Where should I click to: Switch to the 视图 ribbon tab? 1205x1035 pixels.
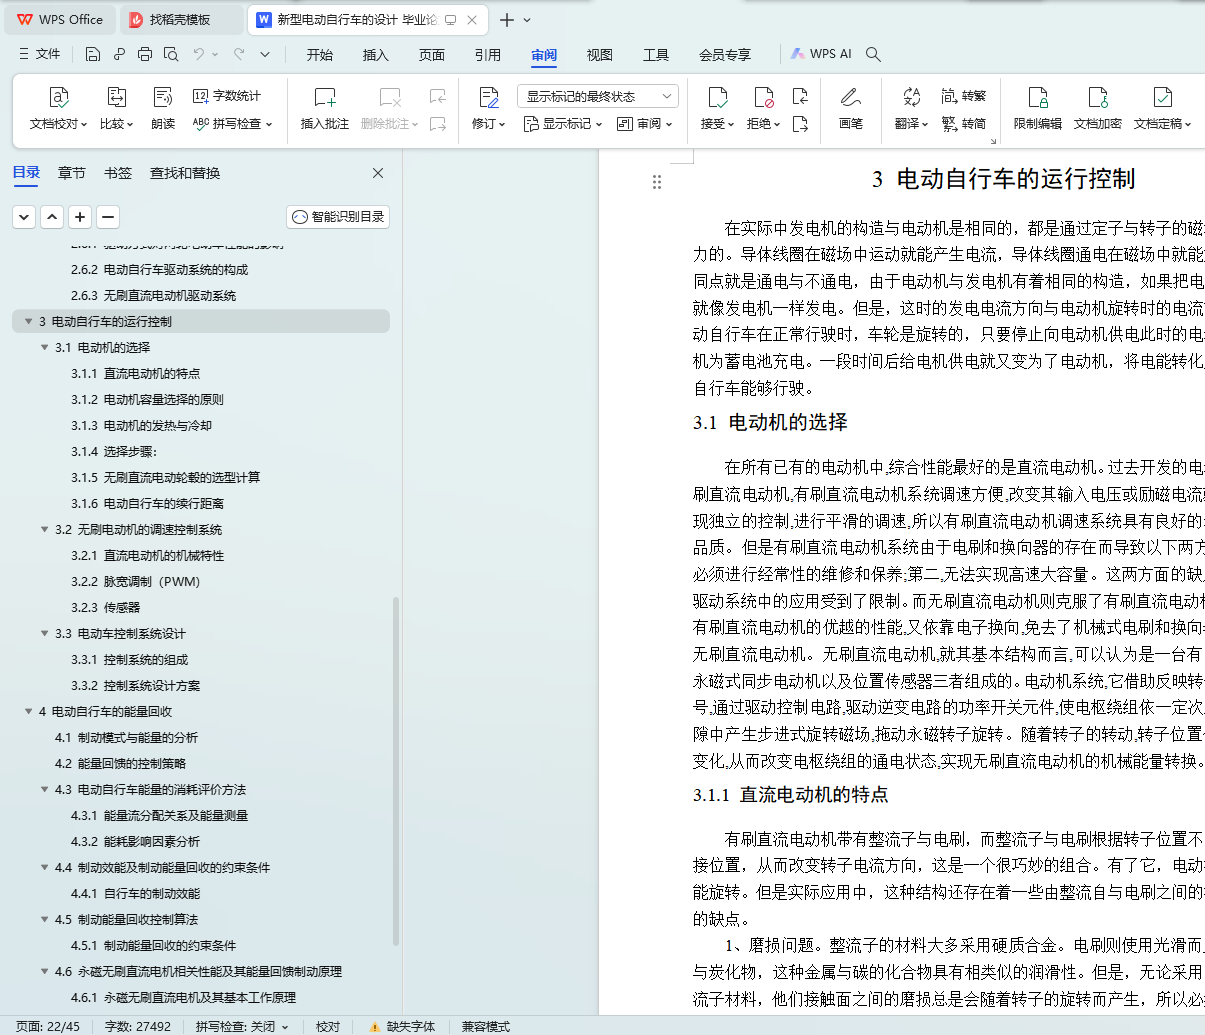(x=600, y=55)
